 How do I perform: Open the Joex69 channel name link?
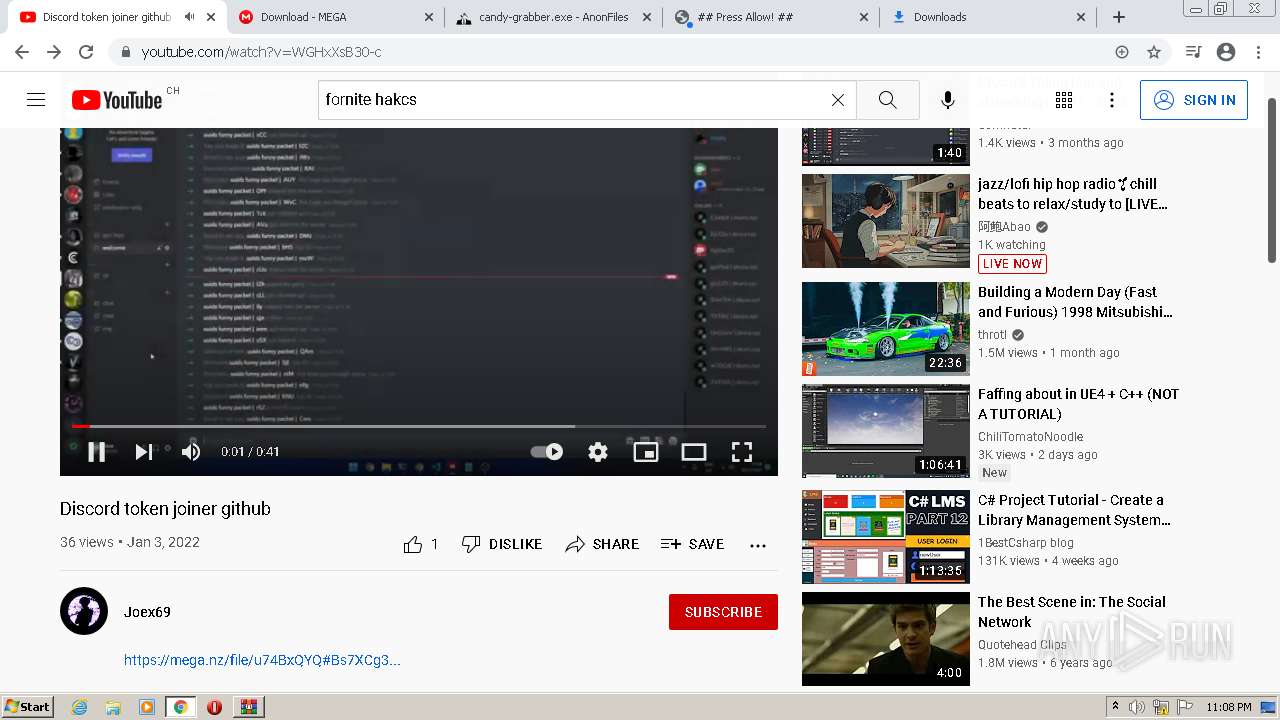click(x=147, y=612)
